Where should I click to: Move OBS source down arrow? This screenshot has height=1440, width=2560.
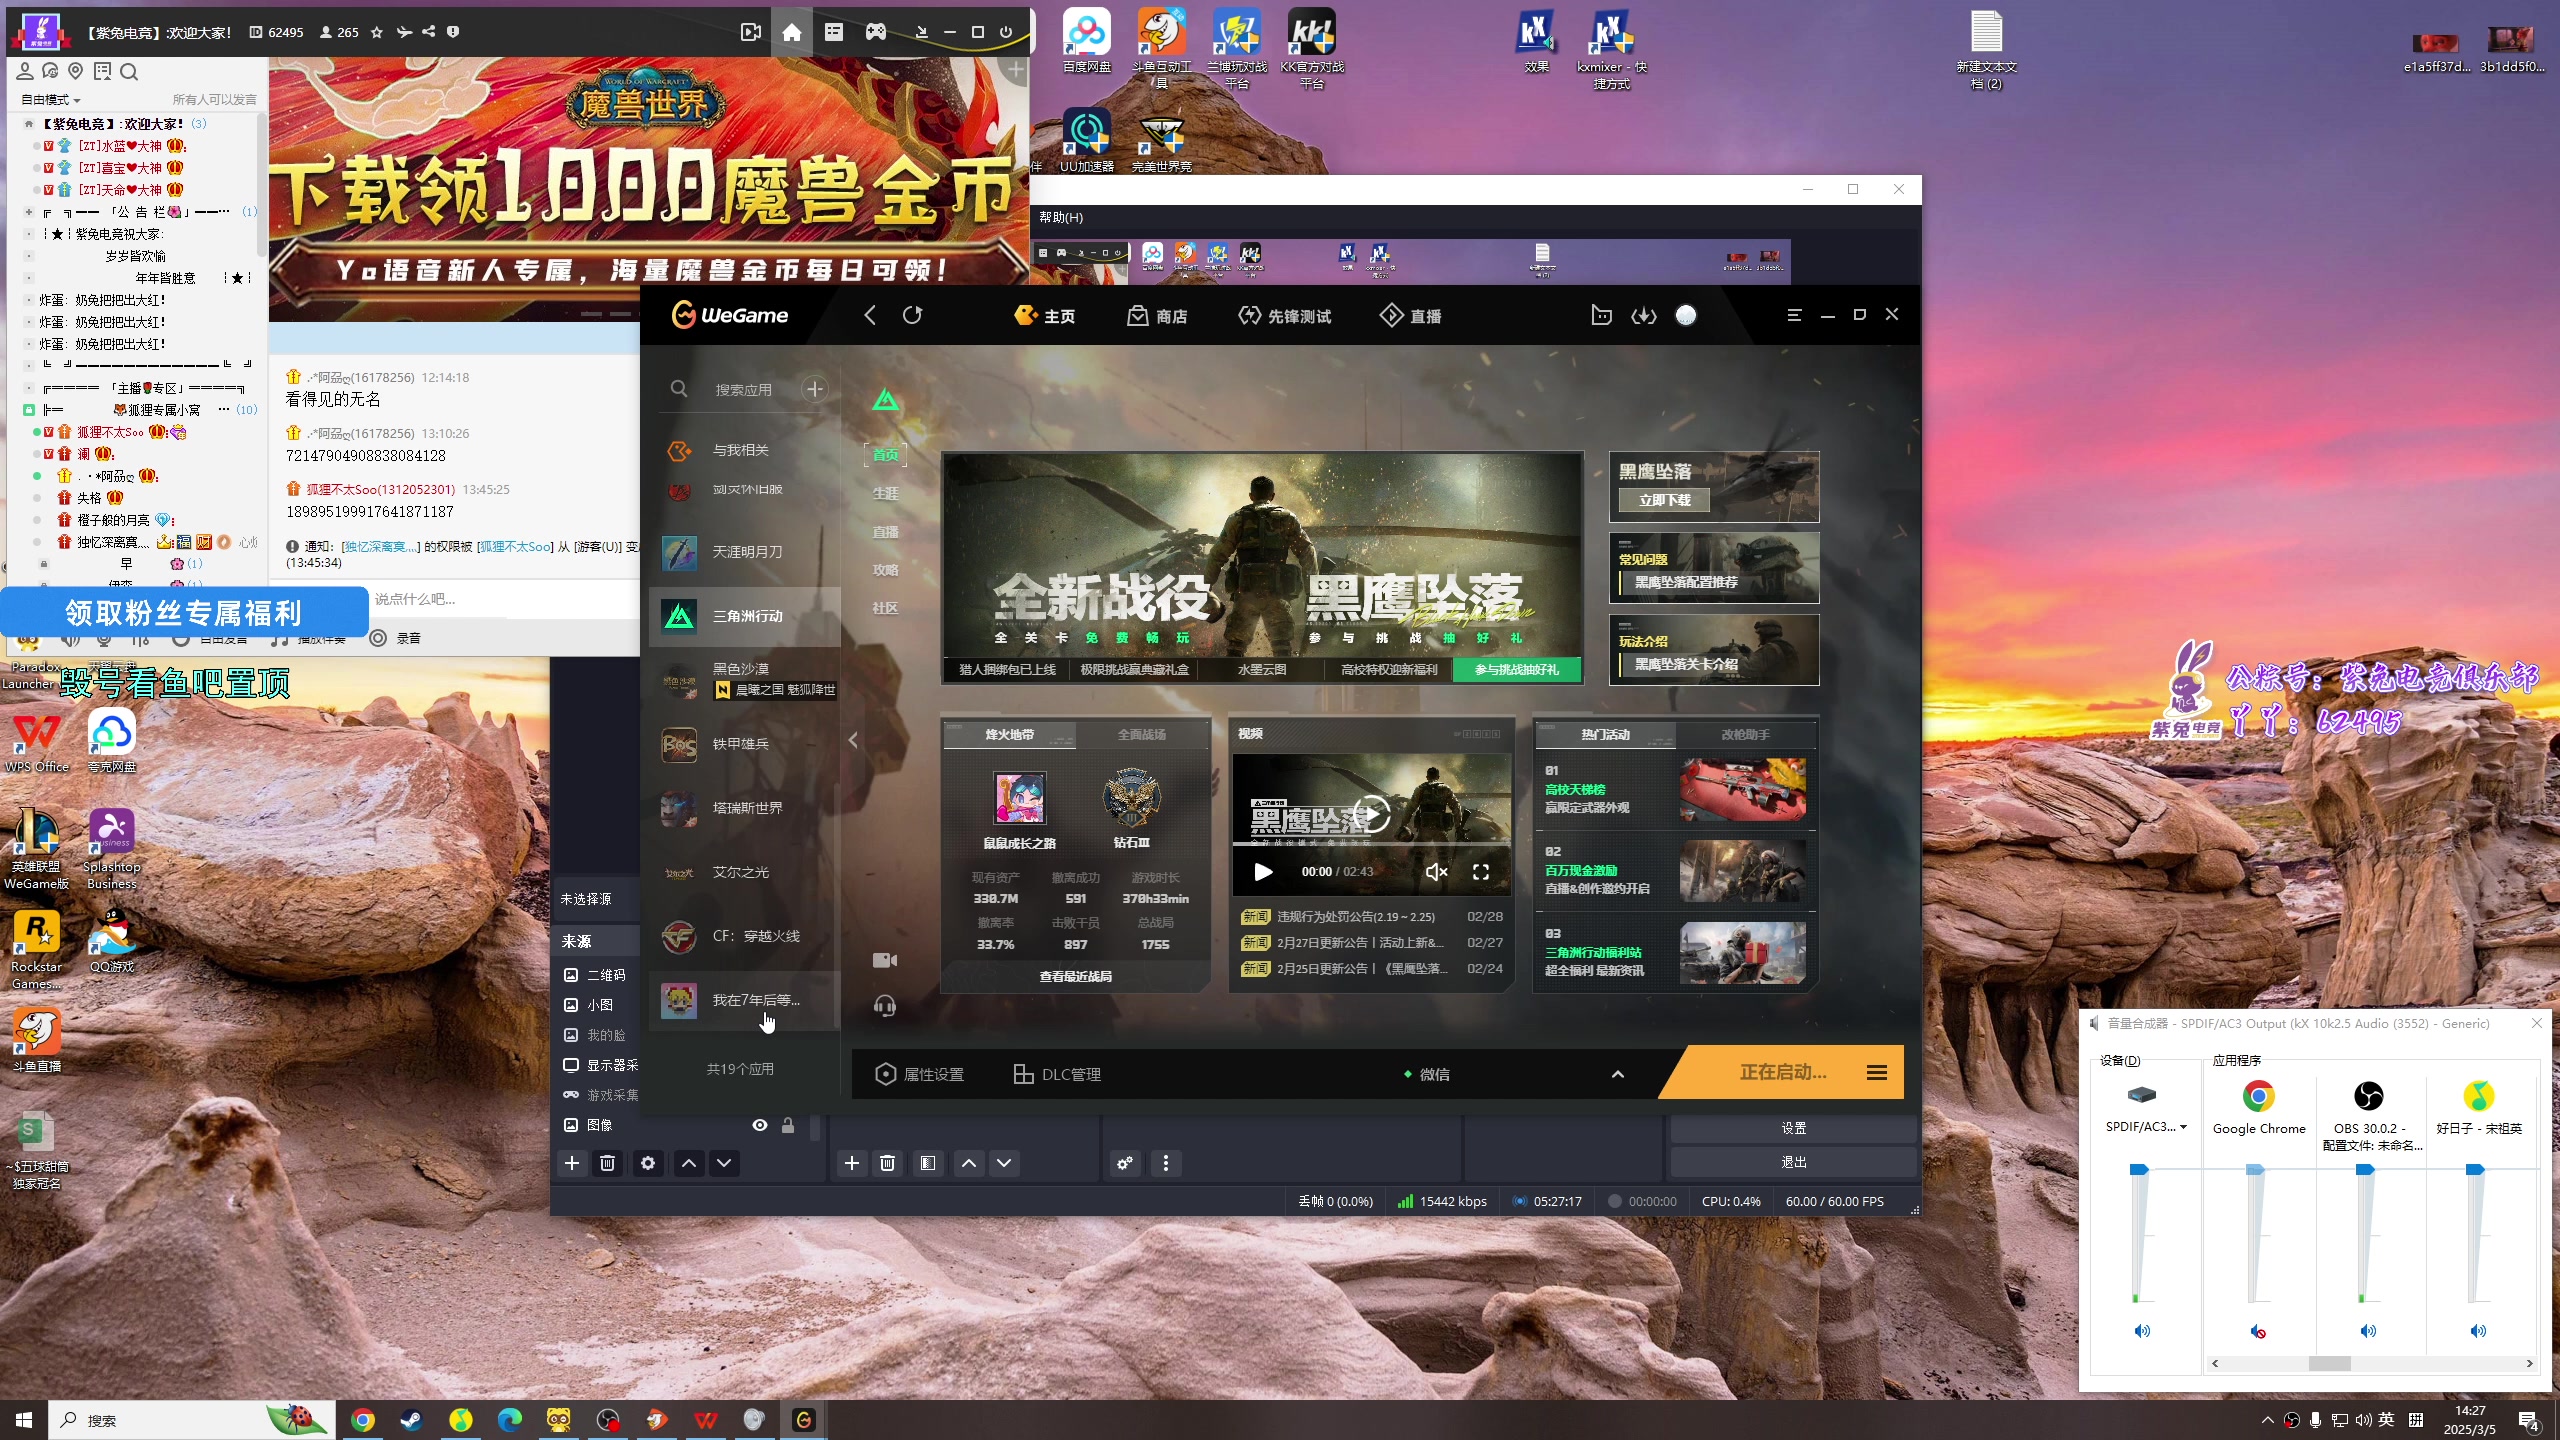(724, 1163)
